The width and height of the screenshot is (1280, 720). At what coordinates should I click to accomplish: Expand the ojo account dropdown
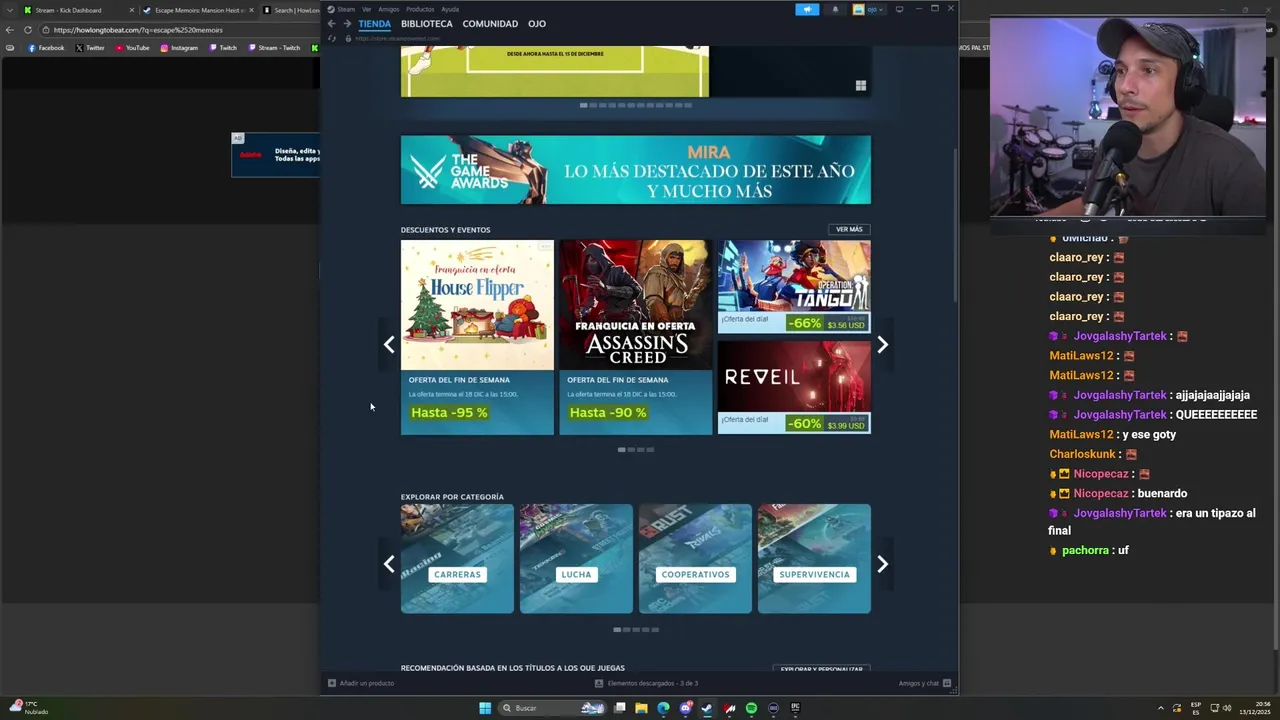868,9
